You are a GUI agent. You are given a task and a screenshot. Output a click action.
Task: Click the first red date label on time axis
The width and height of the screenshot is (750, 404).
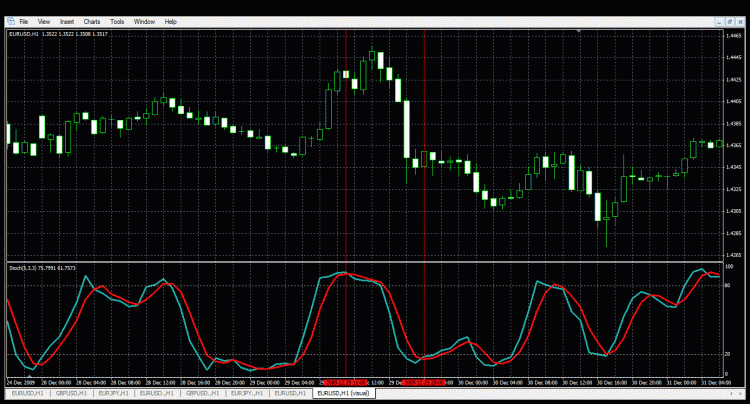(x=346, y=382)
